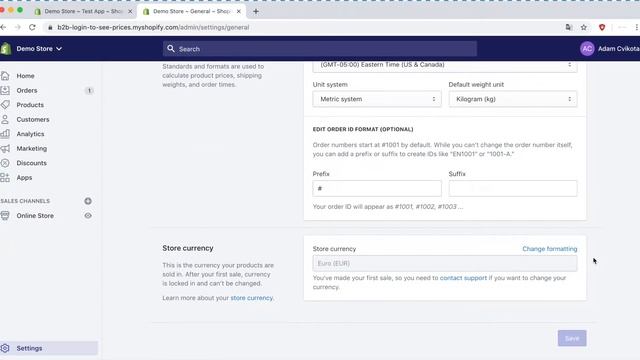Click Change formatting link
Screen dimensions: 640x360
pos(549,249)
